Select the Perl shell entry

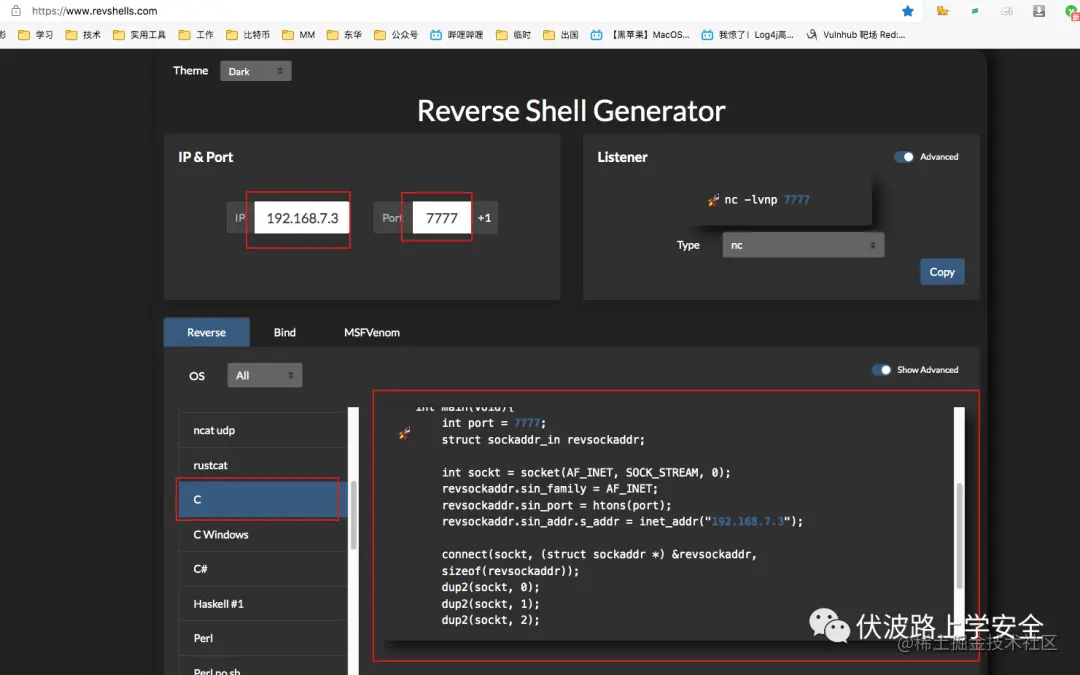(x=263, y=638)
